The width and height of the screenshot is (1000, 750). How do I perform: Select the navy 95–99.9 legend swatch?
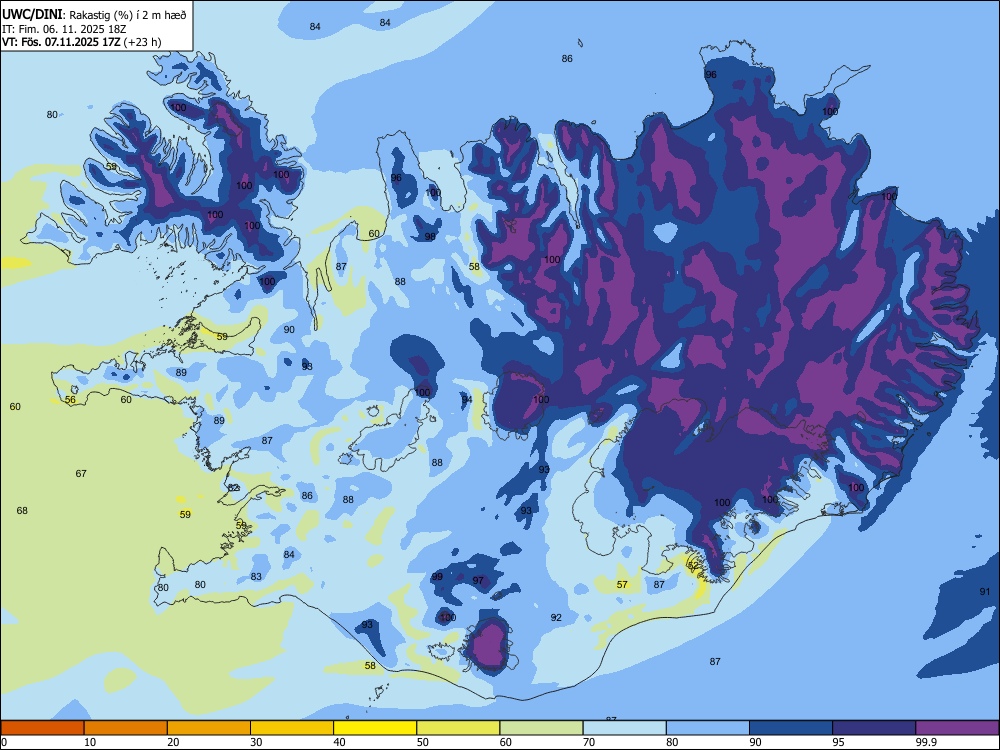[874, 728]
